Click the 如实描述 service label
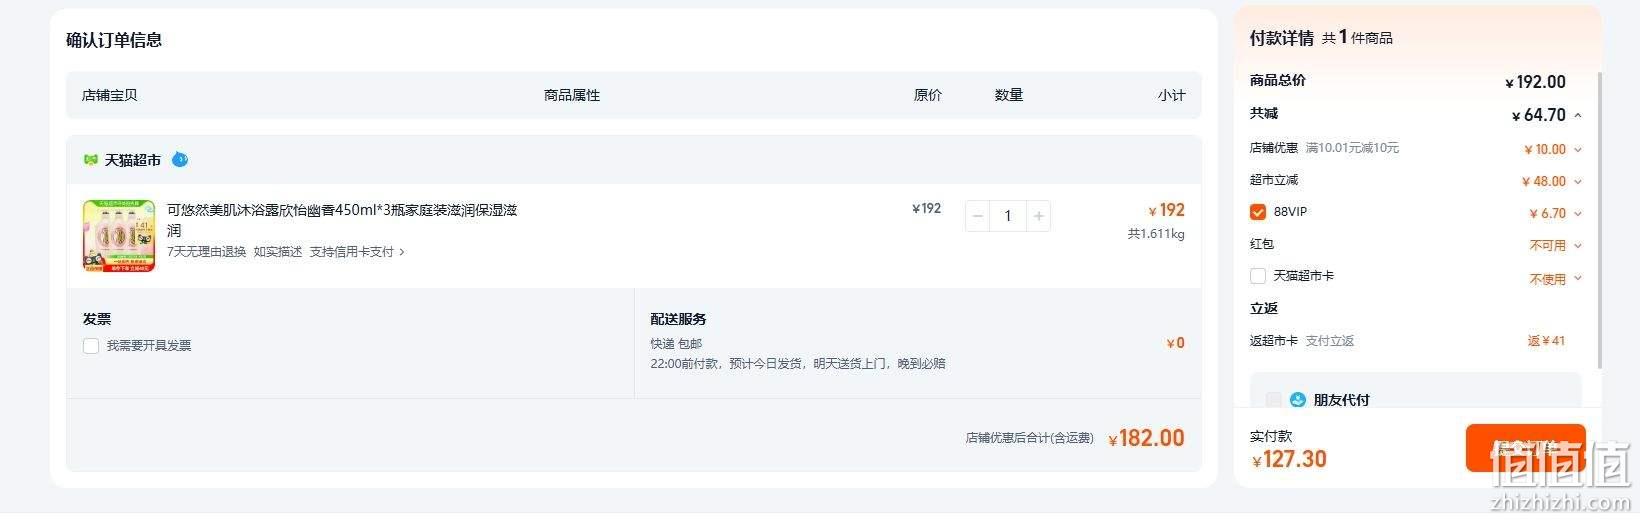Screen dimensions: 1640x520 click(277, 252)
